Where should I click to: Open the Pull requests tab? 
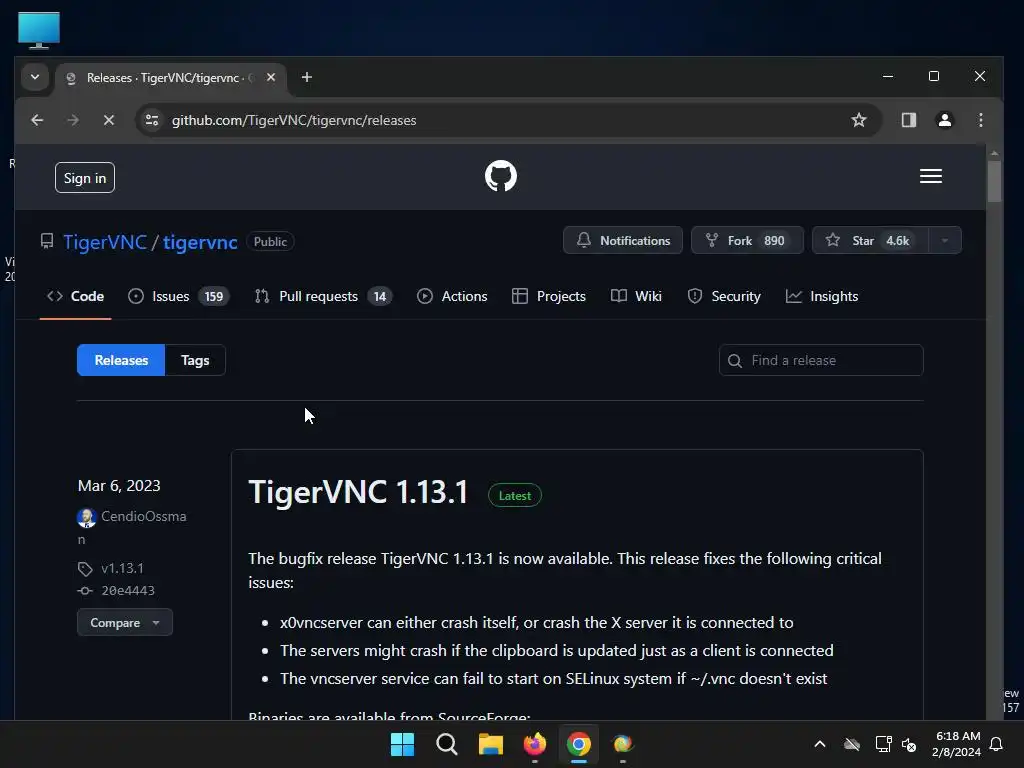point(323,296)
